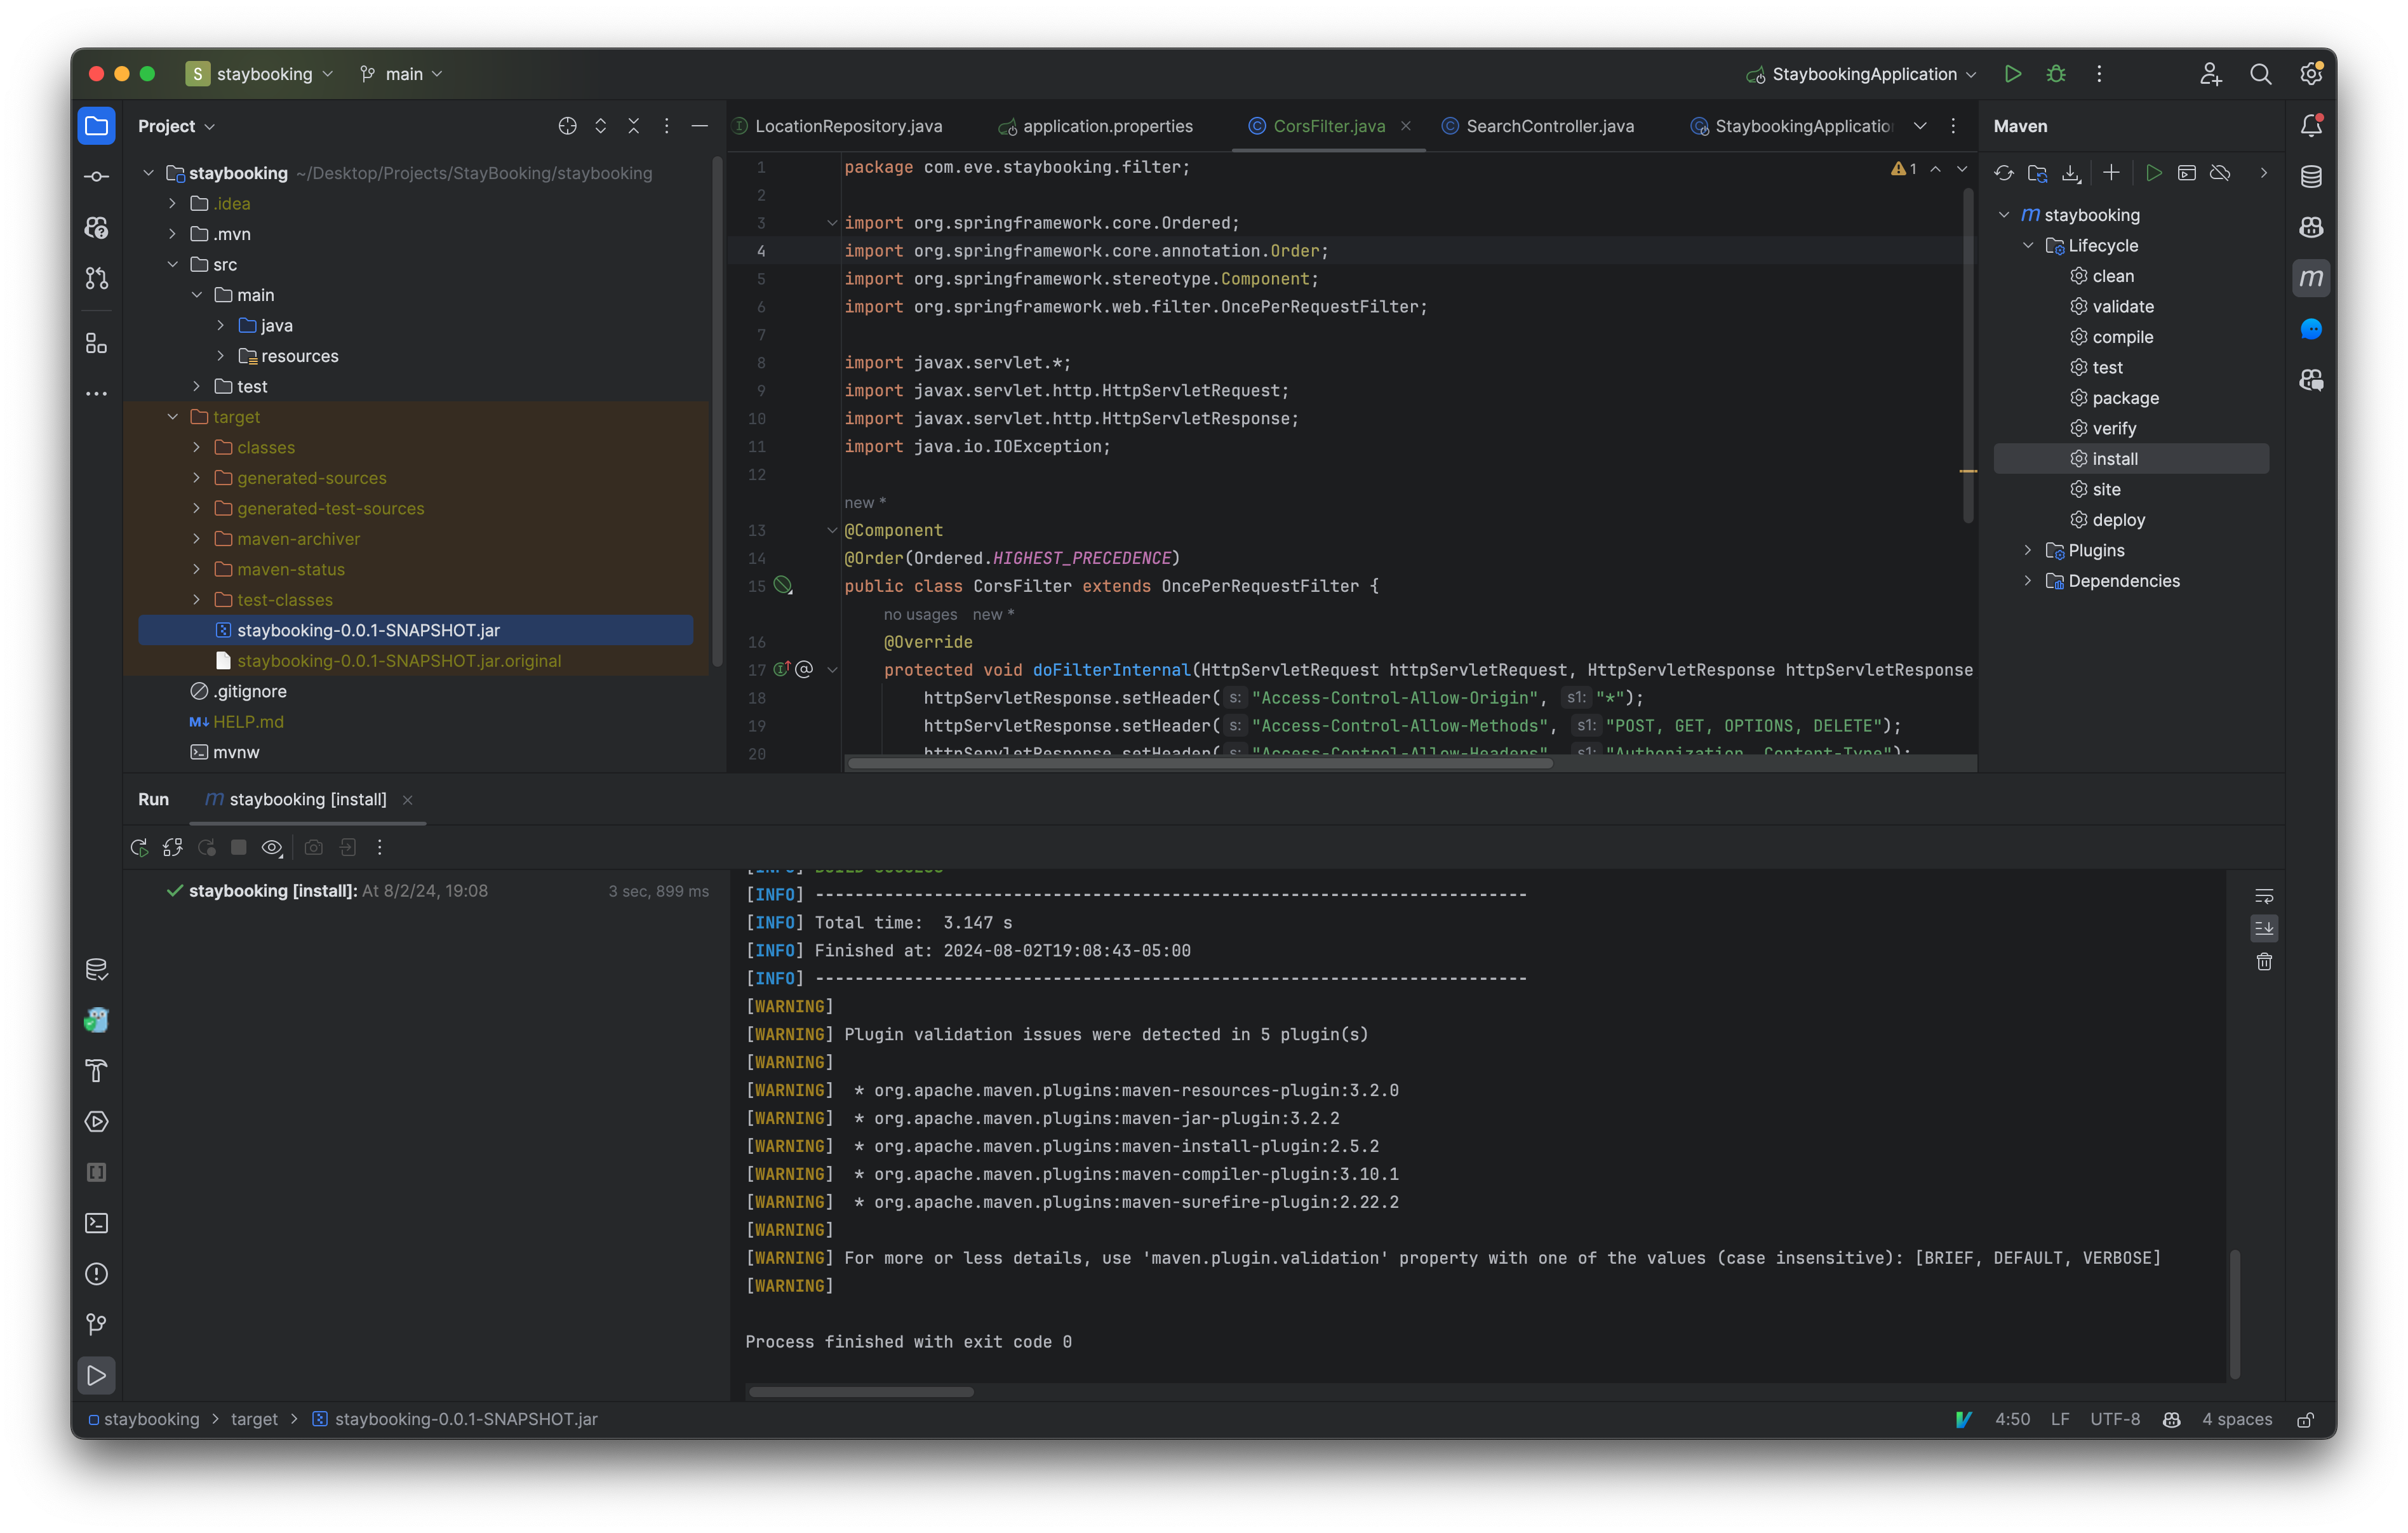2408x1533 pixels.
Task: Switch to the application.properties tab
Action: point(1107,126)
